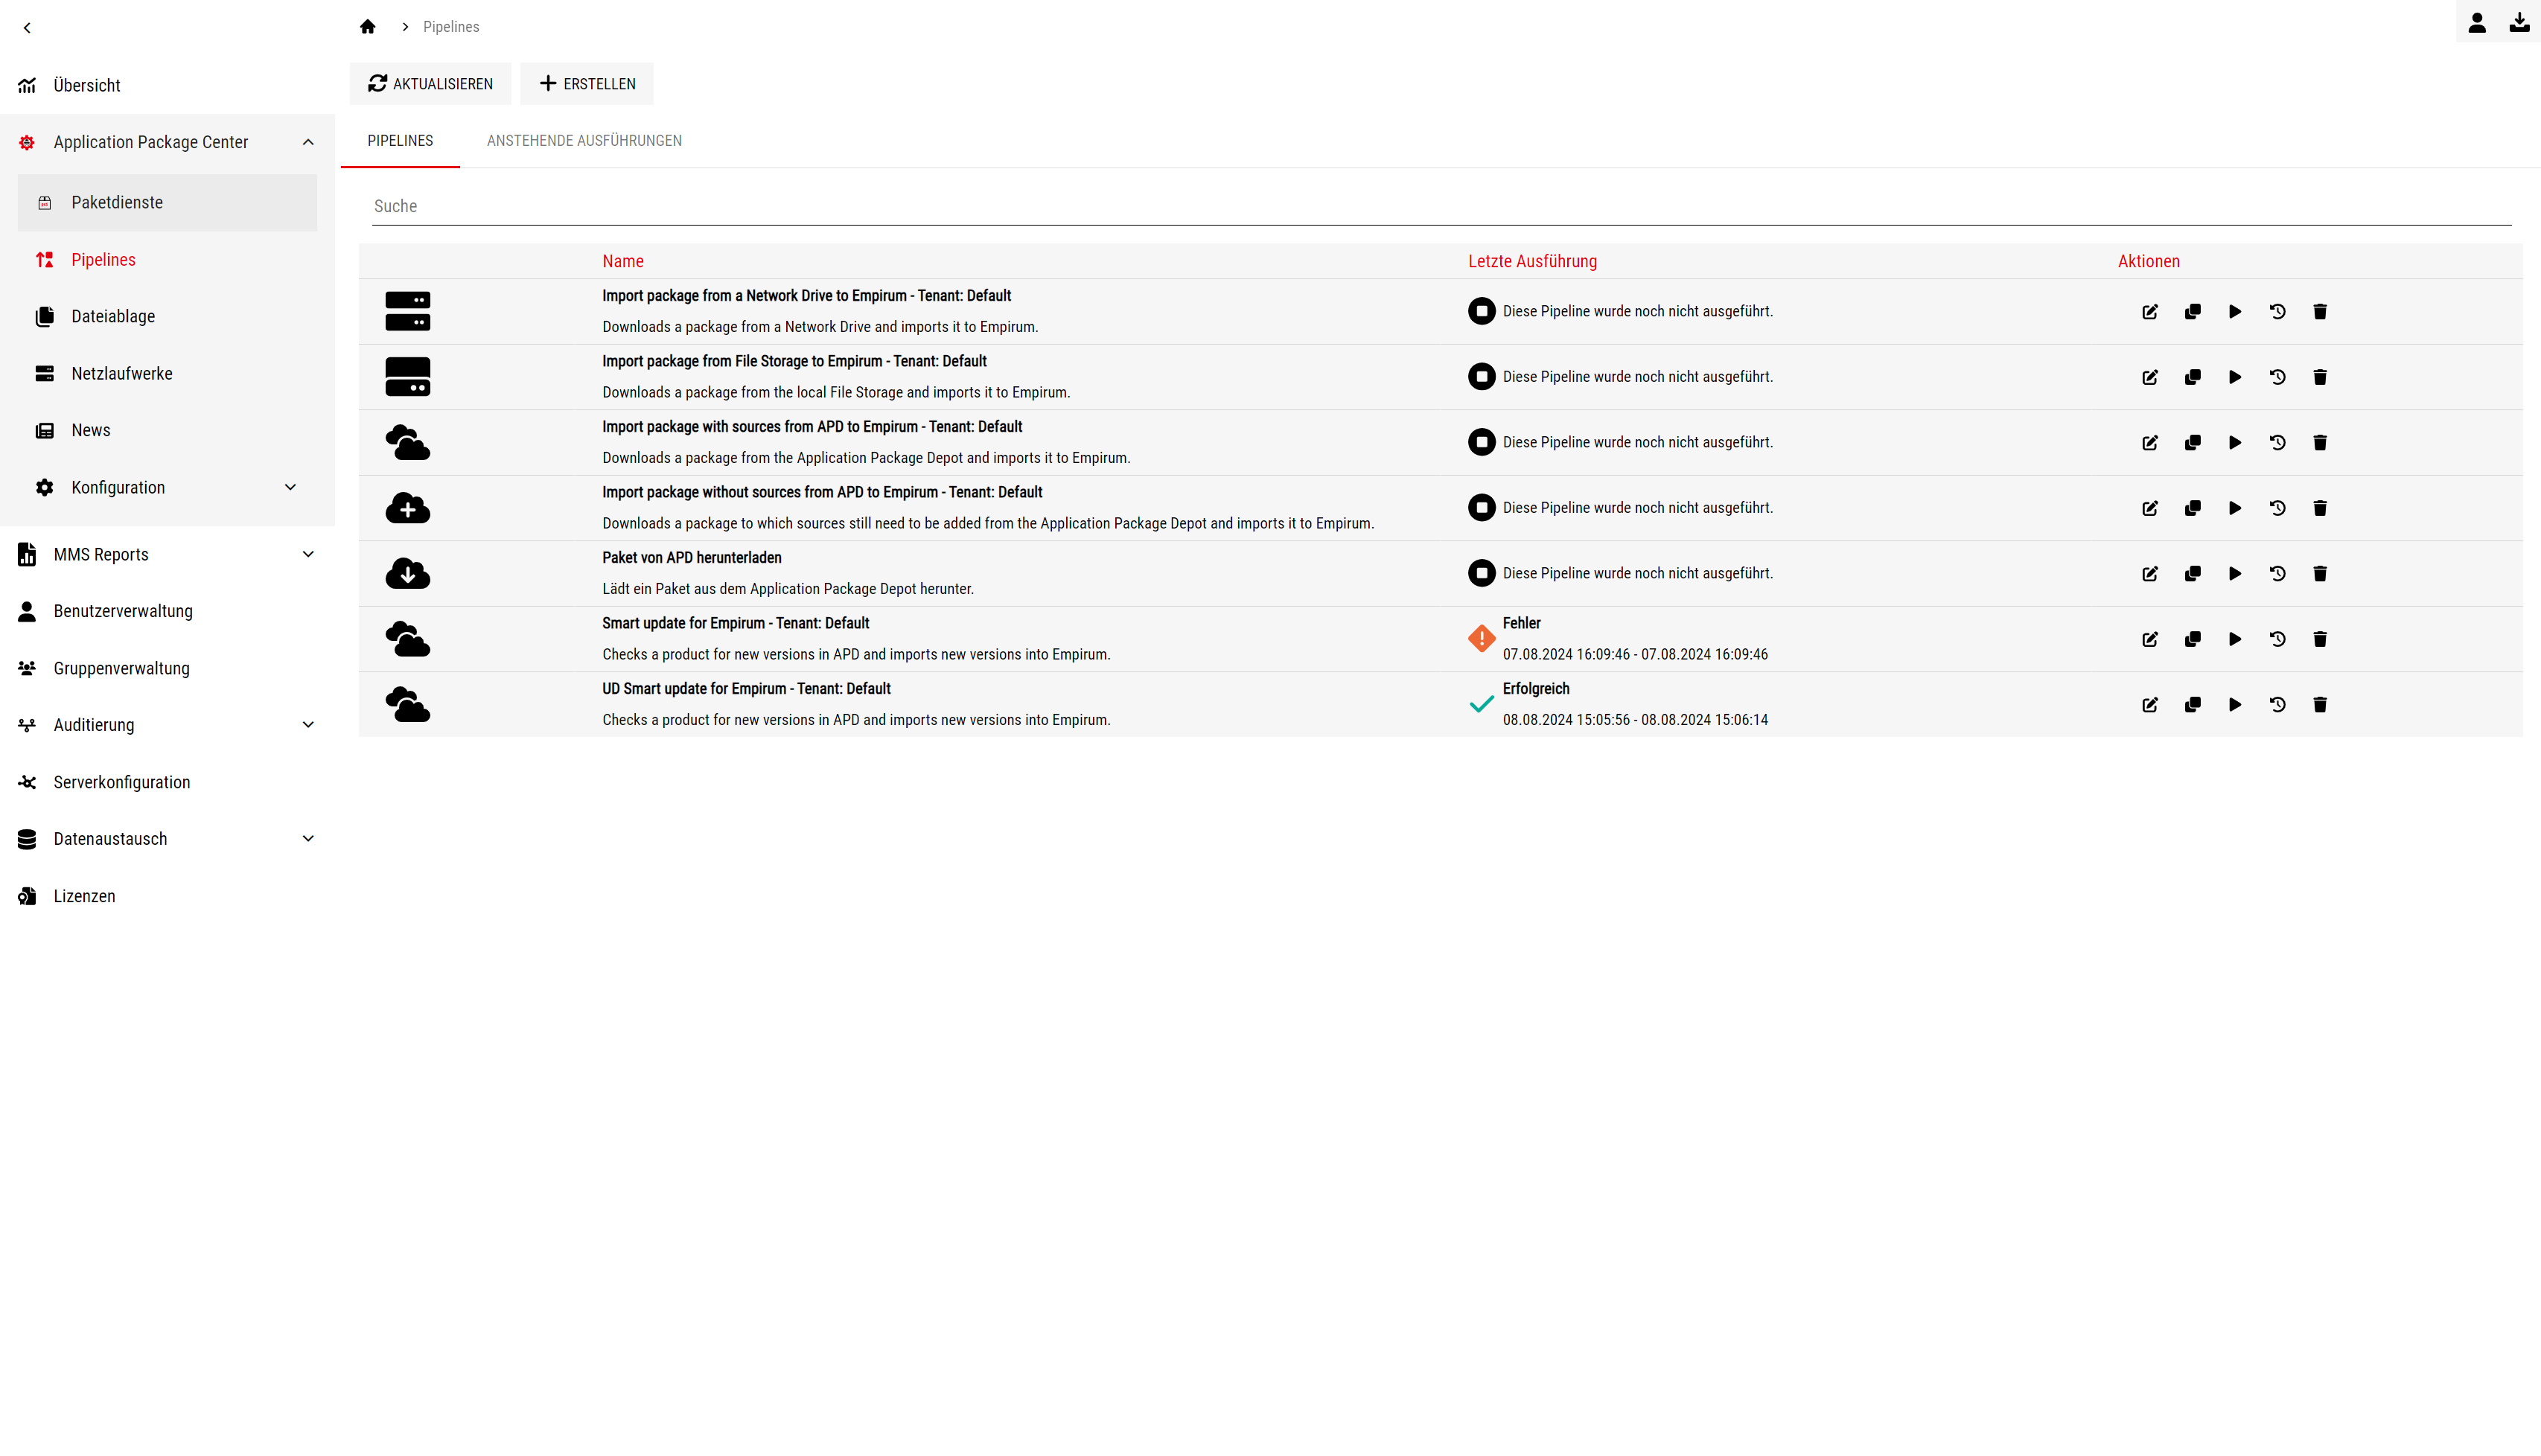Collapse the Application Package Center section
This screenshot has width=2541, height=1456.
(x=308, y=142)
